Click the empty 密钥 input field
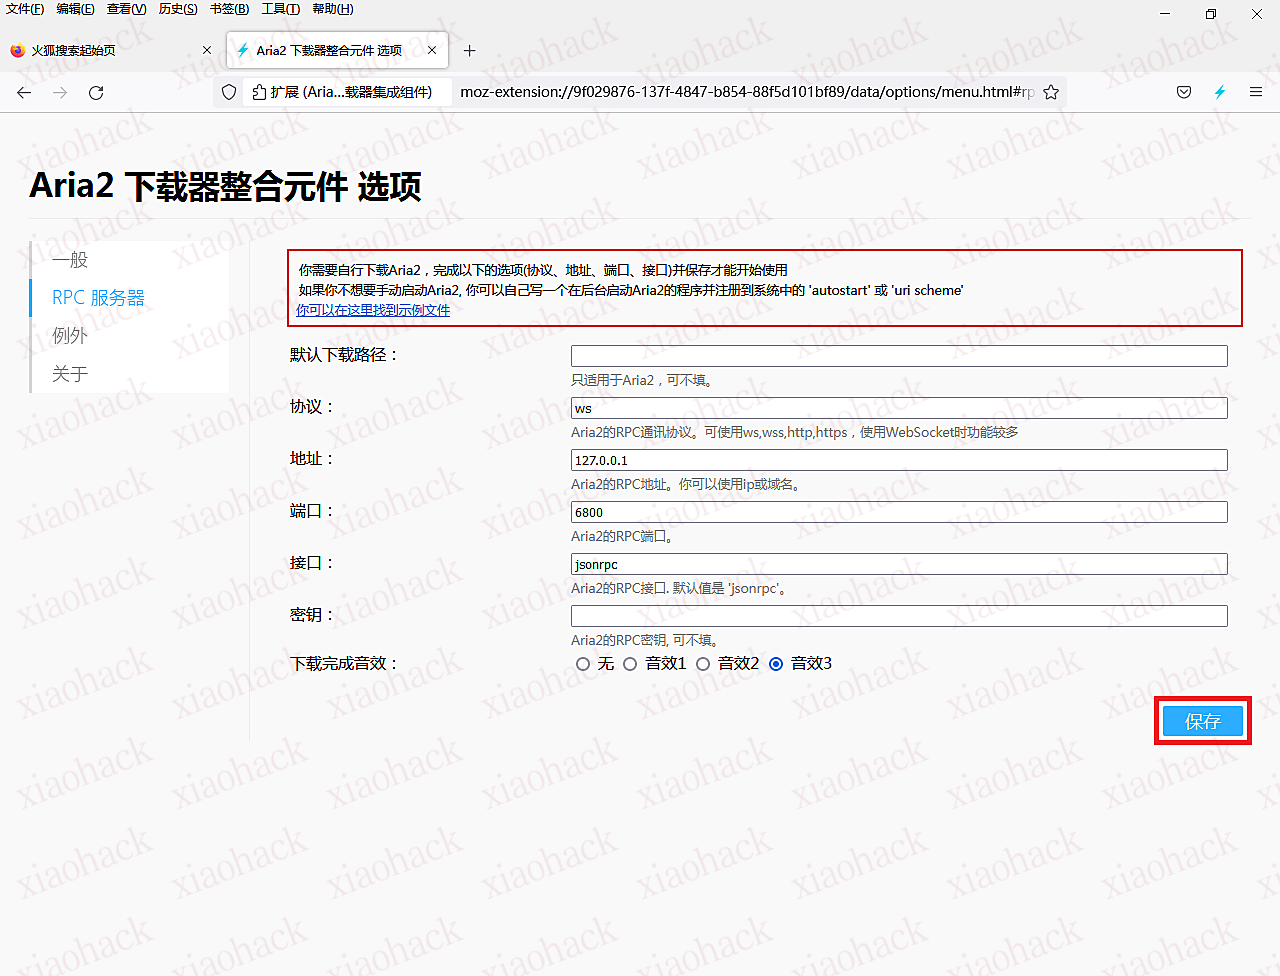 coord(899,616)
